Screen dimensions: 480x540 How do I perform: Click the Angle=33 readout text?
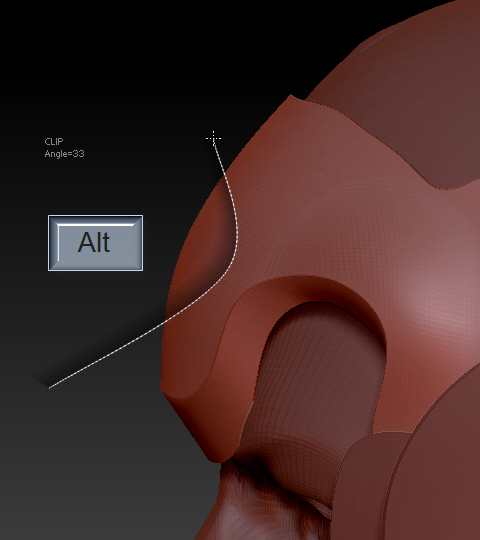(64, 154)
